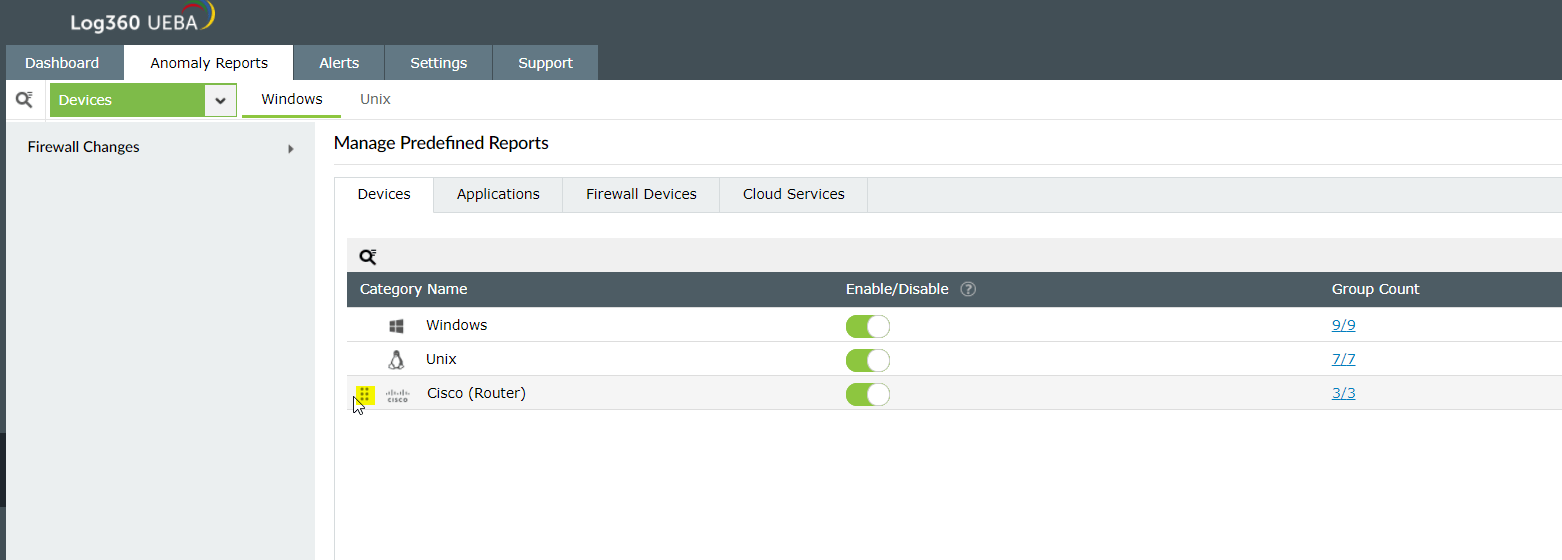Viewport: 1562px width, 560px height.
Task: Go to the Cloud Services tab
Action: (793, 194)
